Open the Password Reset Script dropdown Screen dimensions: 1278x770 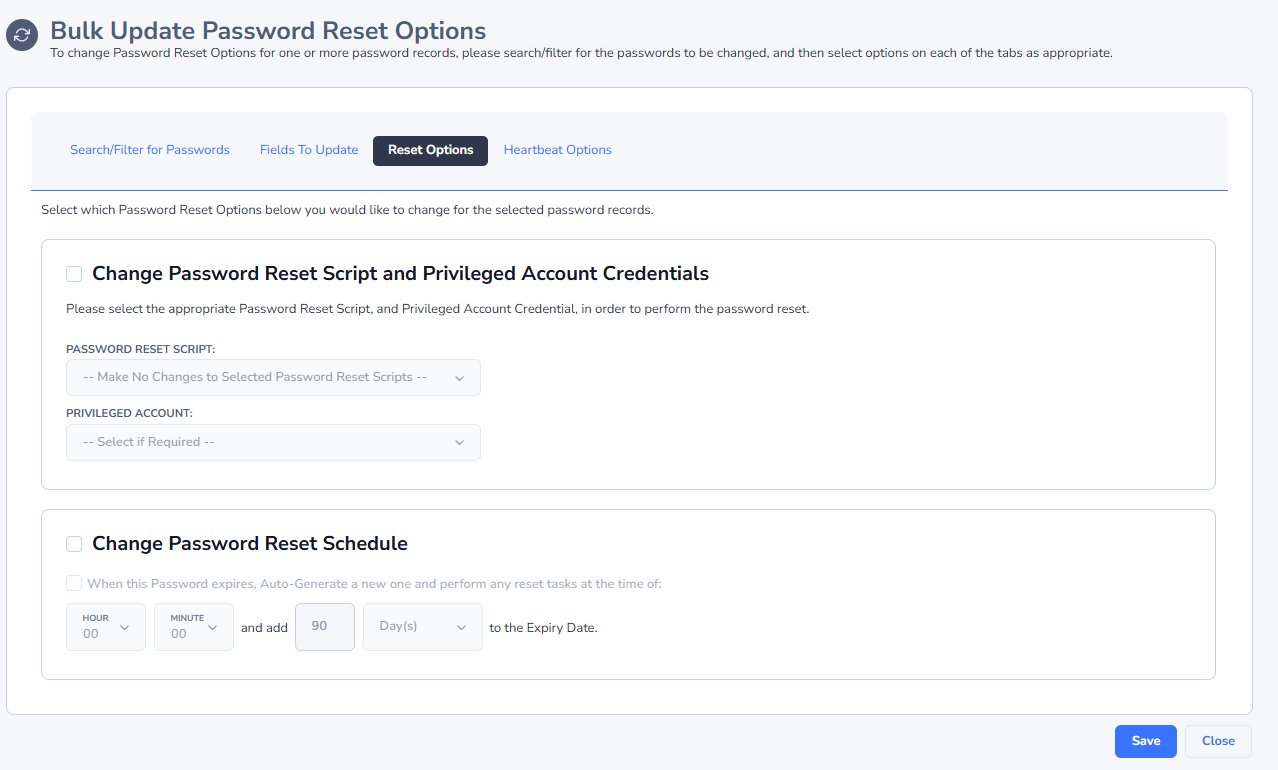coord(273,377)
